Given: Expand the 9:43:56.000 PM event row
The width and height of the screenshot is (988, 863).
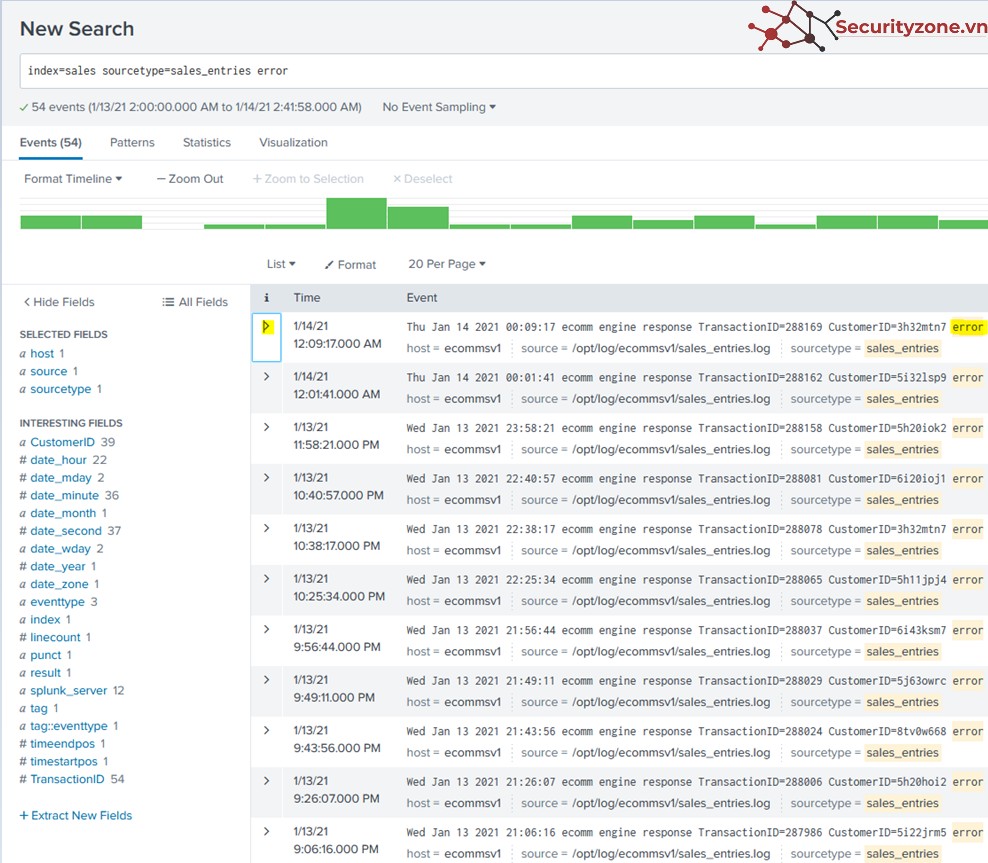Looking at the screenshot, I should [267, 730].
